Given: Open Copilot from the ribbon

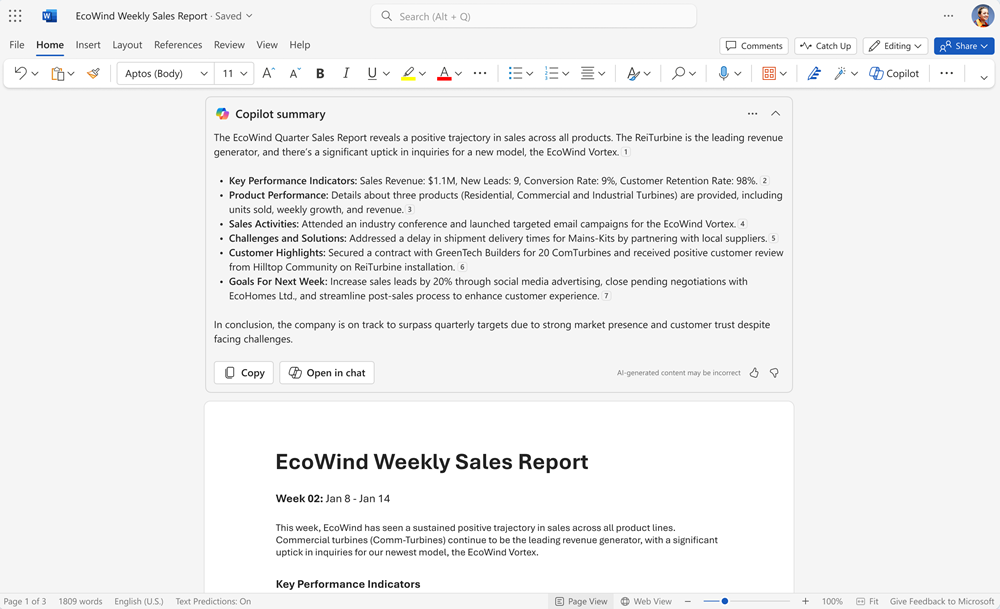Looking at the screenshot, I should [893, 73].
